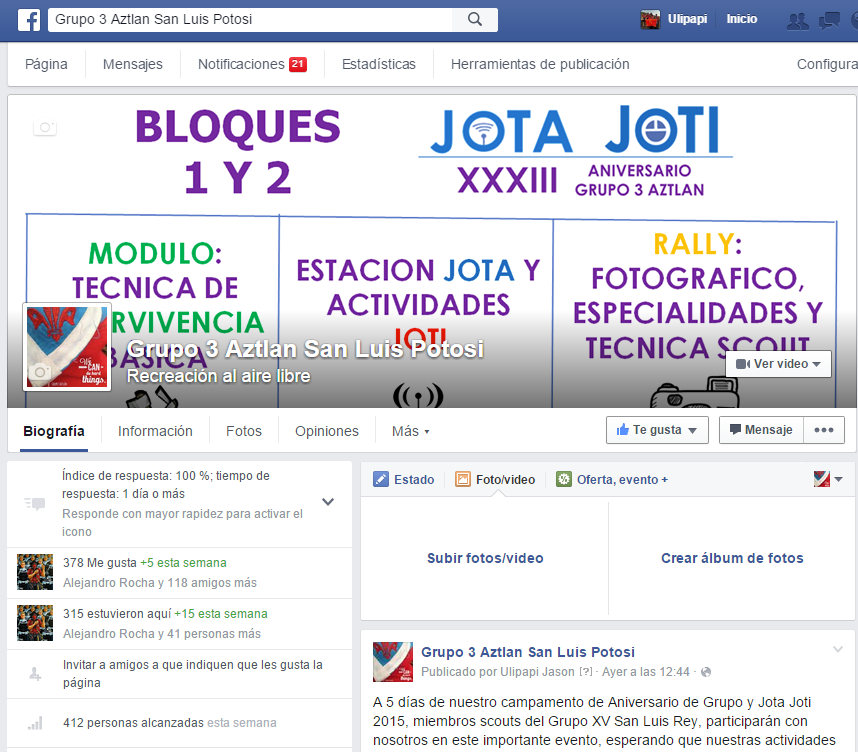This screenshot has width=858, height=752.
Task: Open friend requests icon in top bar
Action: (x=797, y=21)
